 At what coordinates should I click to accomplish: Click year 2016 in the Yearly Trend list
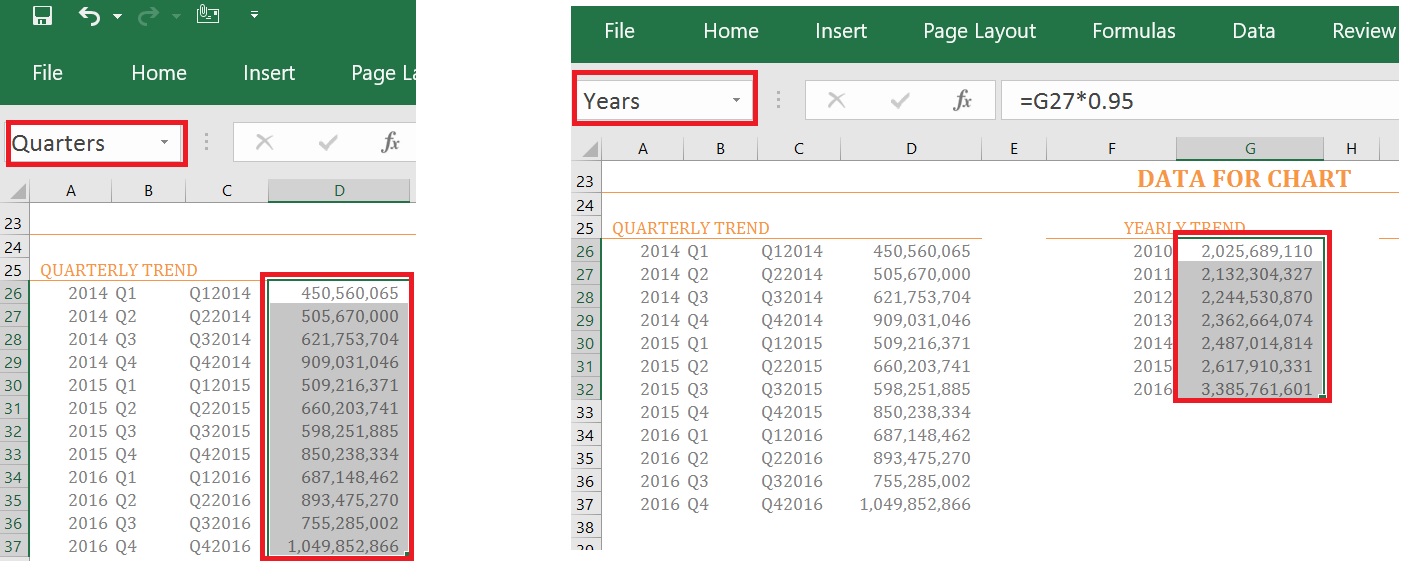point(1152,389)
